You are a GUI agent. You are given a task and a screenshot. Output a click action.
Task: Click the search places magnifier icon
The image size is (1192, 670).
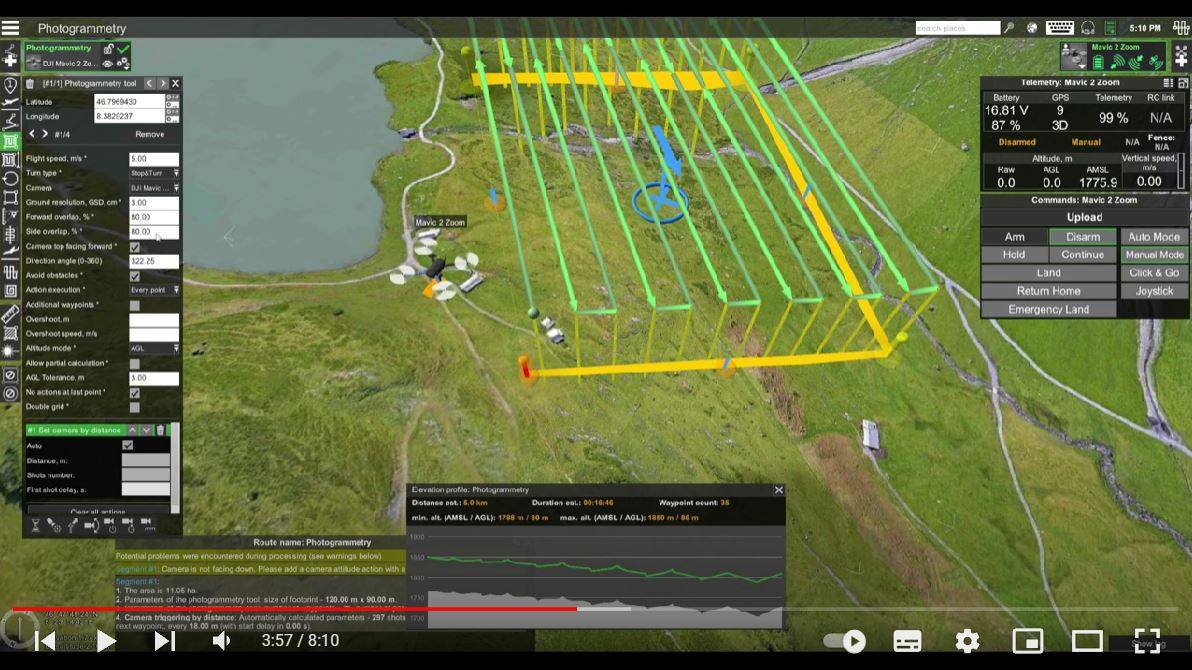coord(1010,28)
